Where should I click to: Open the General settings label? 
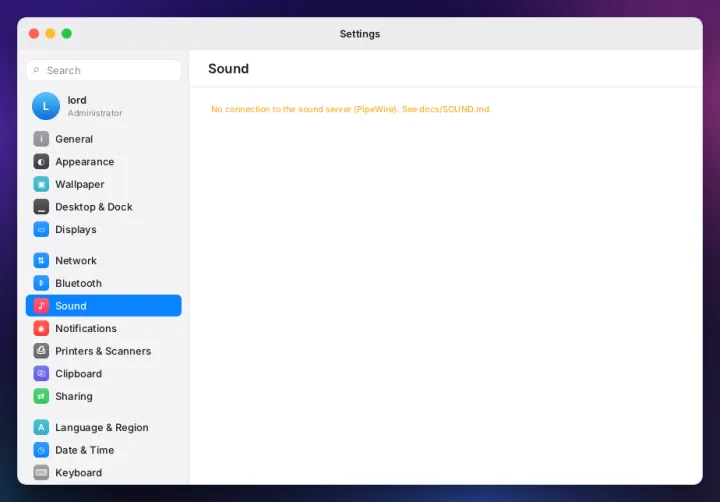(74, 139)
